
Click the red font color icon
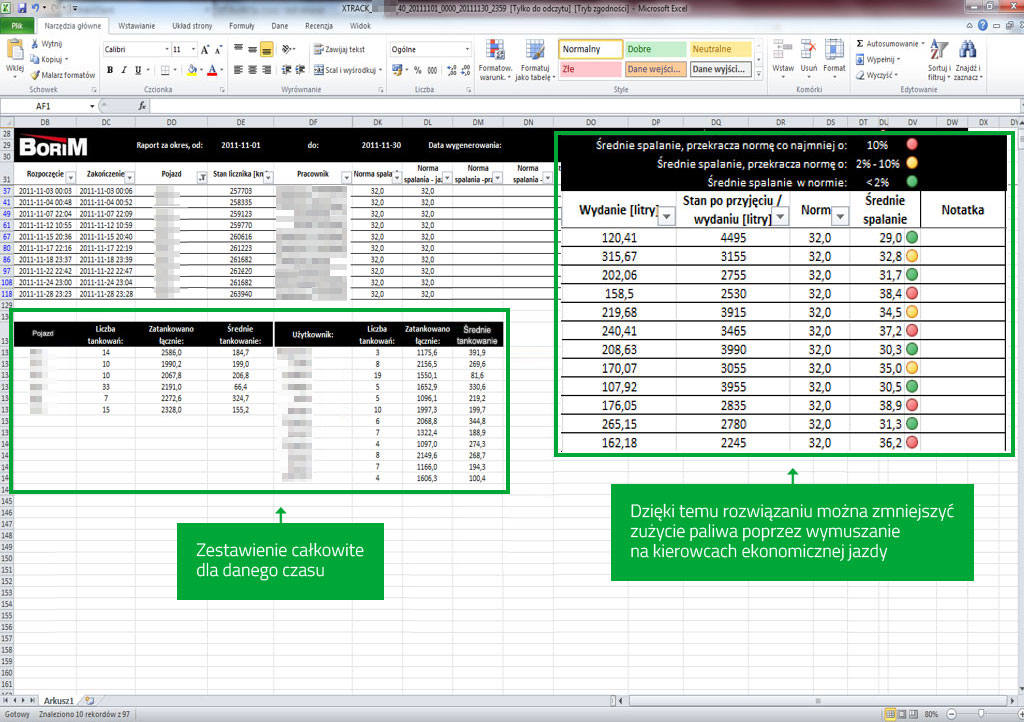click(212, 70)
